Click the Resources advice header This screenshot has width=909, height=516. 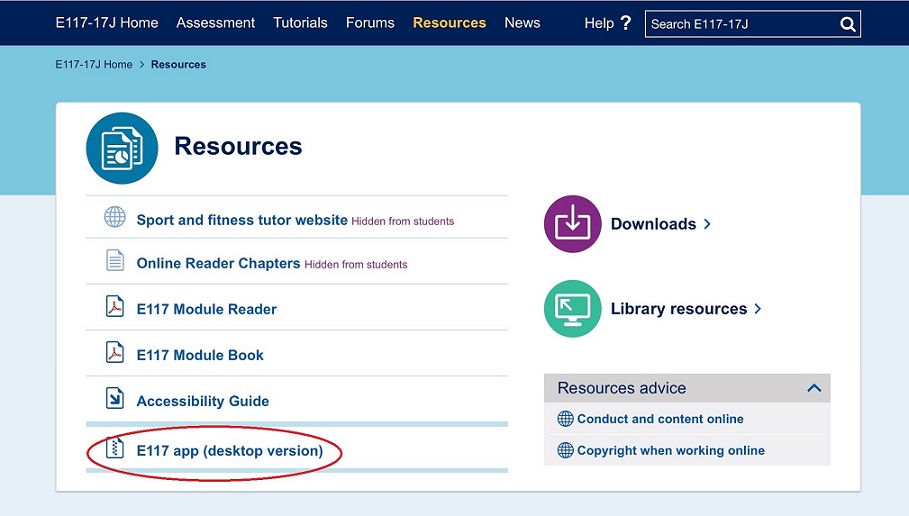pos(687,388)
